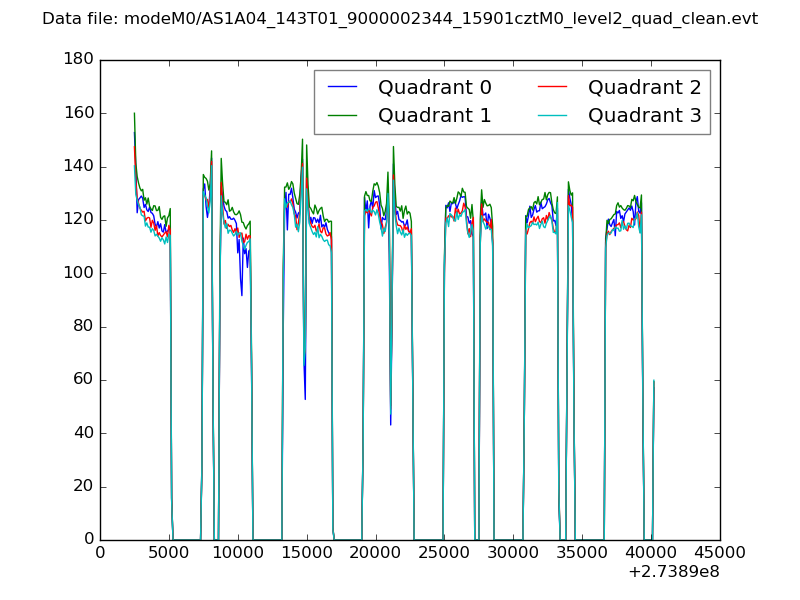Click the 10000 tick label on x-axis

238,552
